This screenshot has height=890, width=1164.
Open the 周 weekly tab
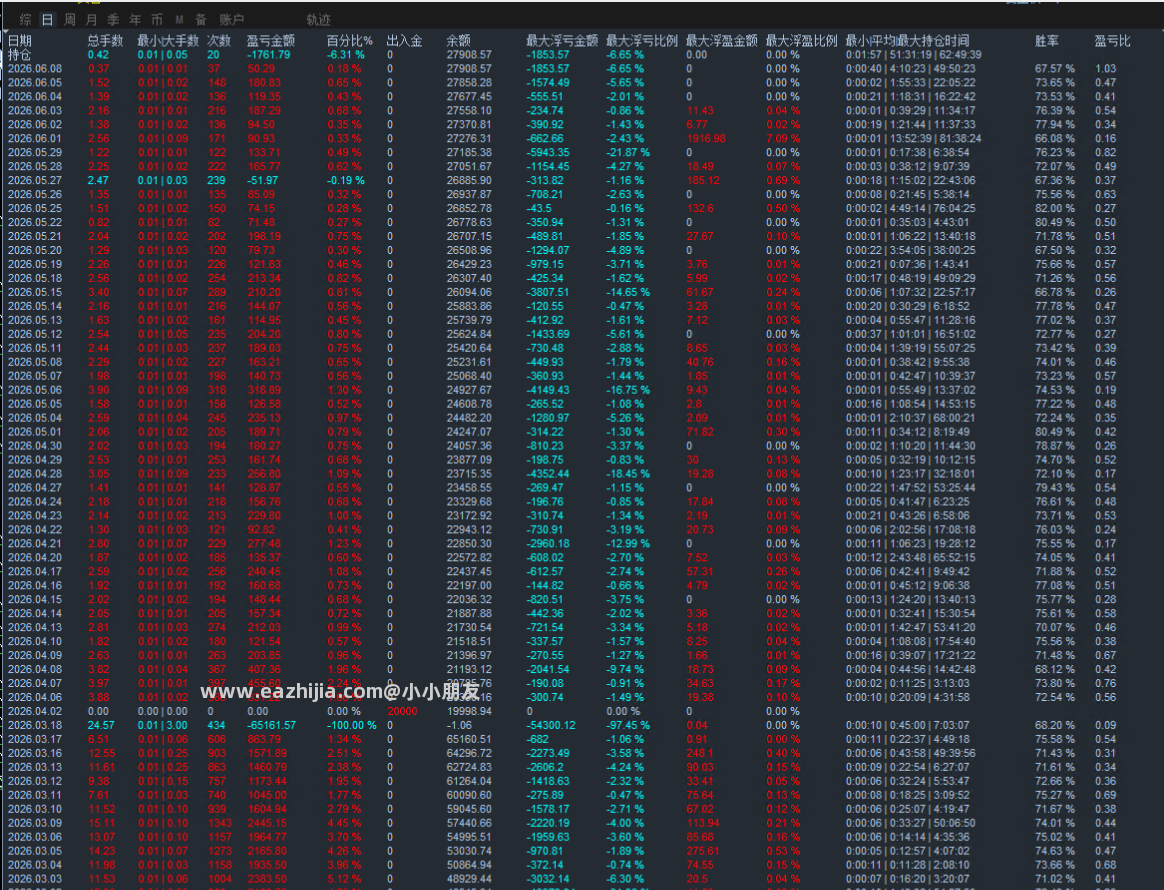[x=70, y=19]
